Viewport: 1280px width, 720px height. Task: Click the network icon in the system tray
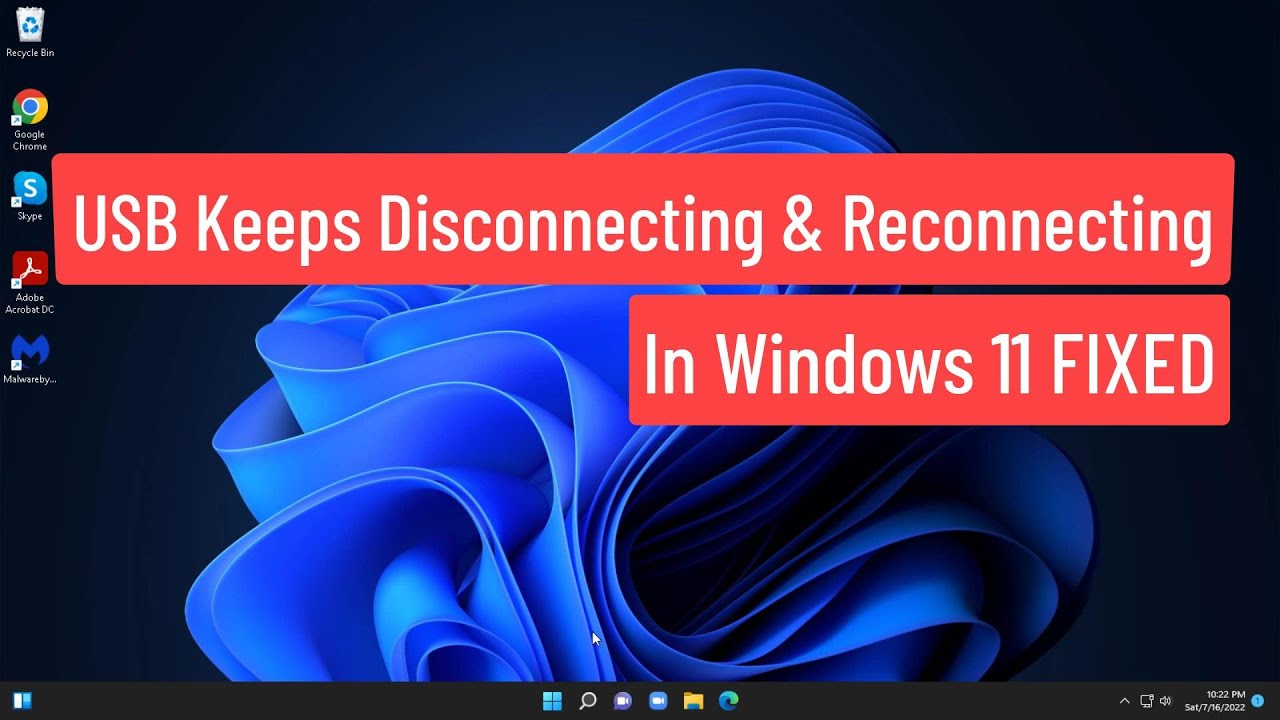(1147, 701)
